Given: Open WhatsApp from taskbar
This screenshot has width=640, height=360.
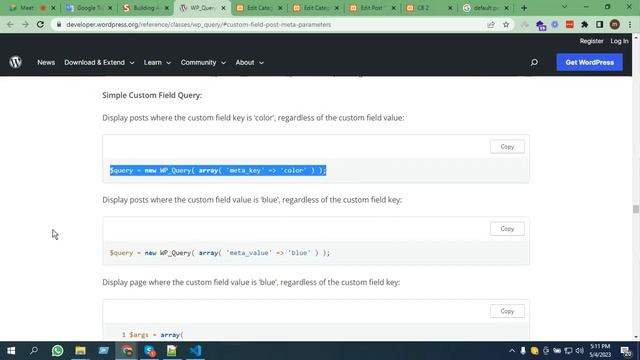Looking at the screenshot, I should coord(58,351).
